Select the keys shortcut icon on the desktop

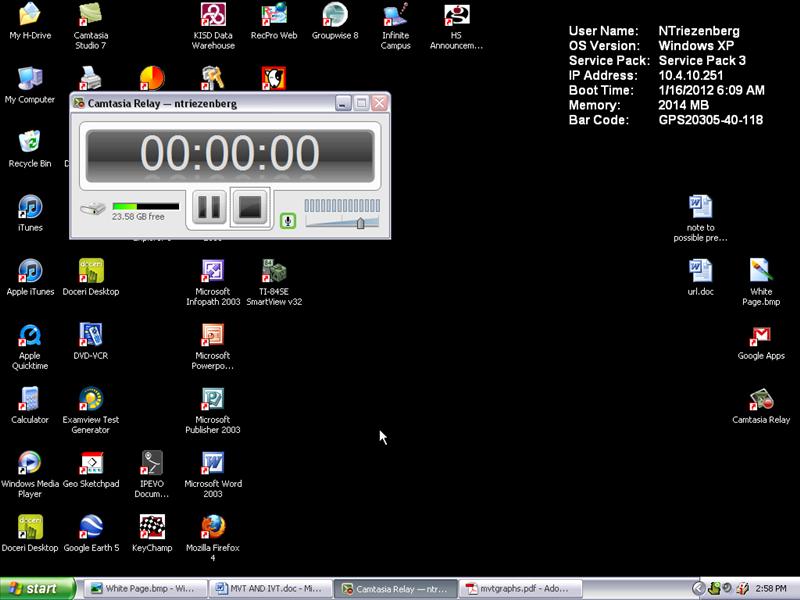pos(213,78)
